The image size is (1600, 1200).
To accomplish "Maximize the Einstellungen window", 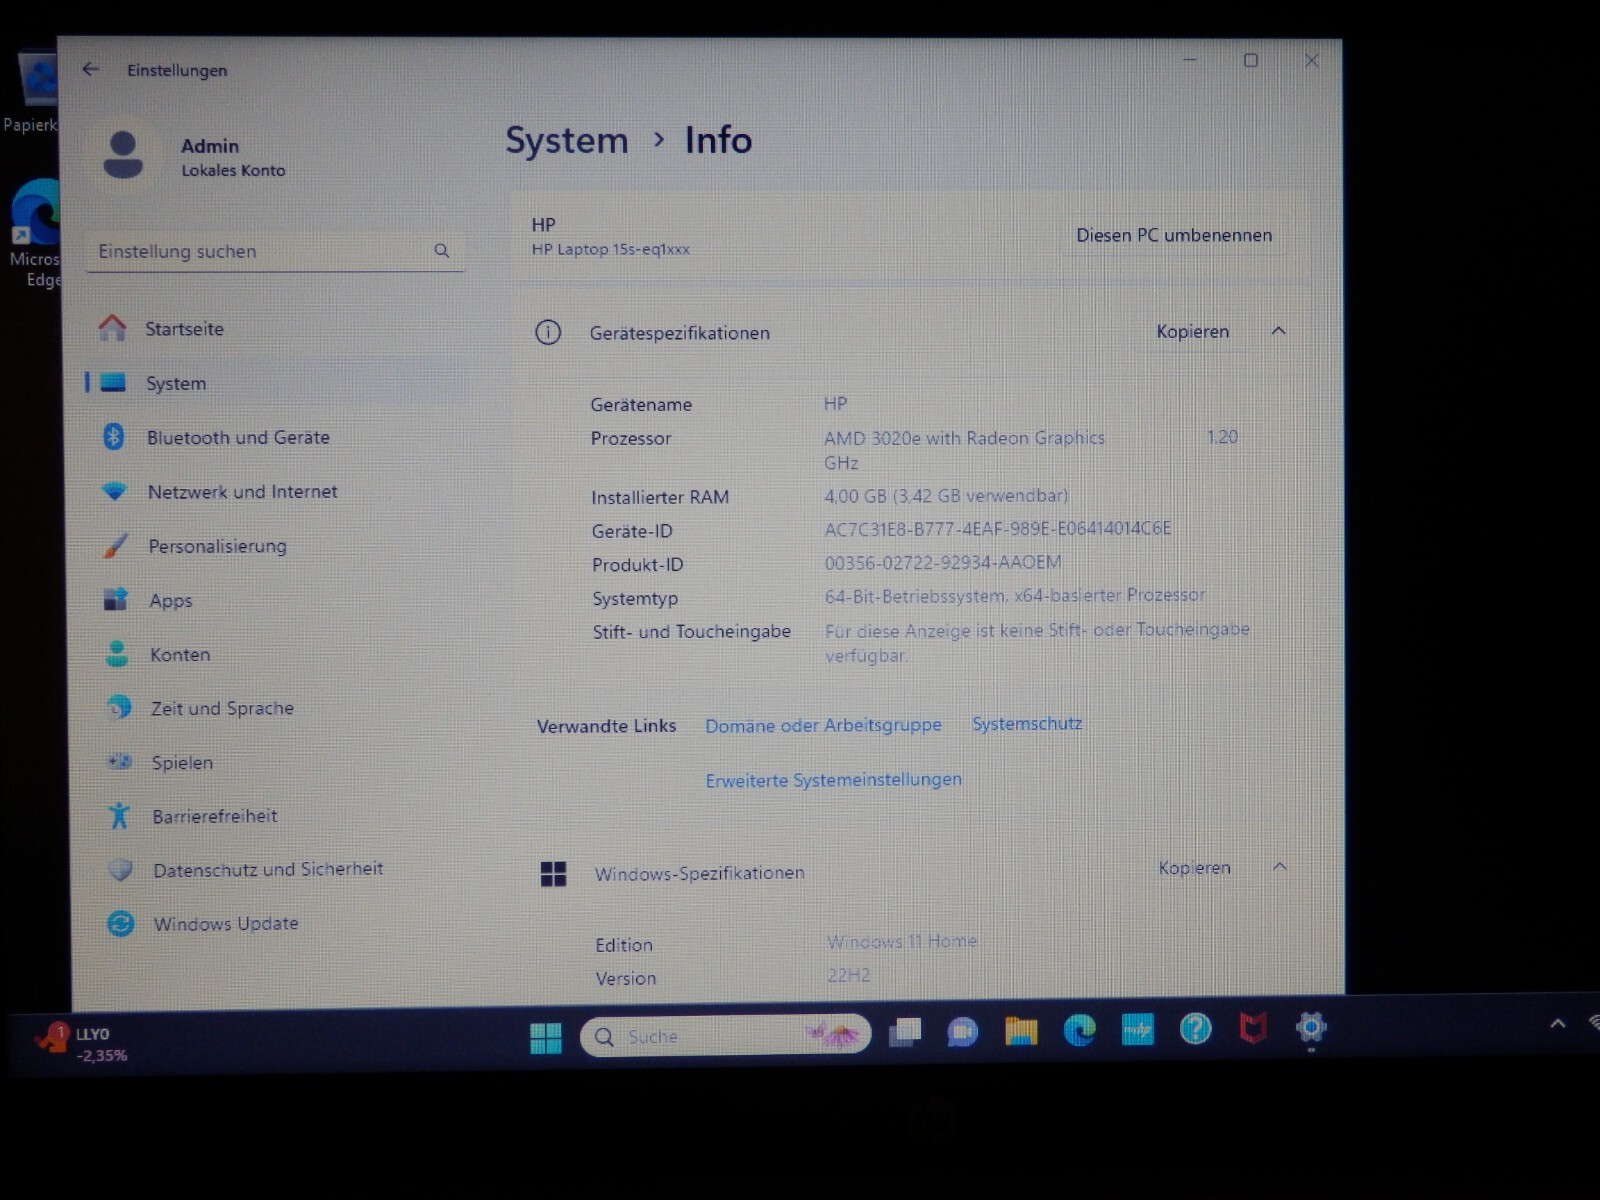I will coord(1250,60).
